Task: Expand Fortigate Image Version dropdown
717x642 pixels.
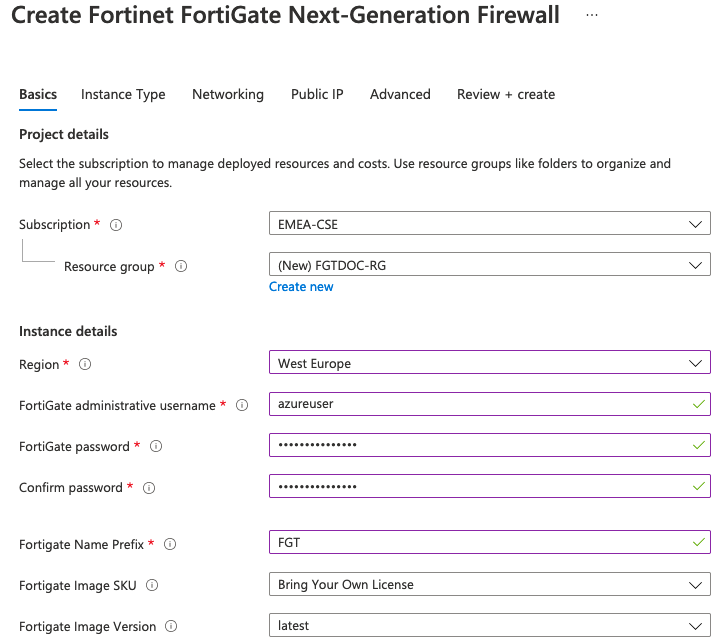Action: pos(489,625)
